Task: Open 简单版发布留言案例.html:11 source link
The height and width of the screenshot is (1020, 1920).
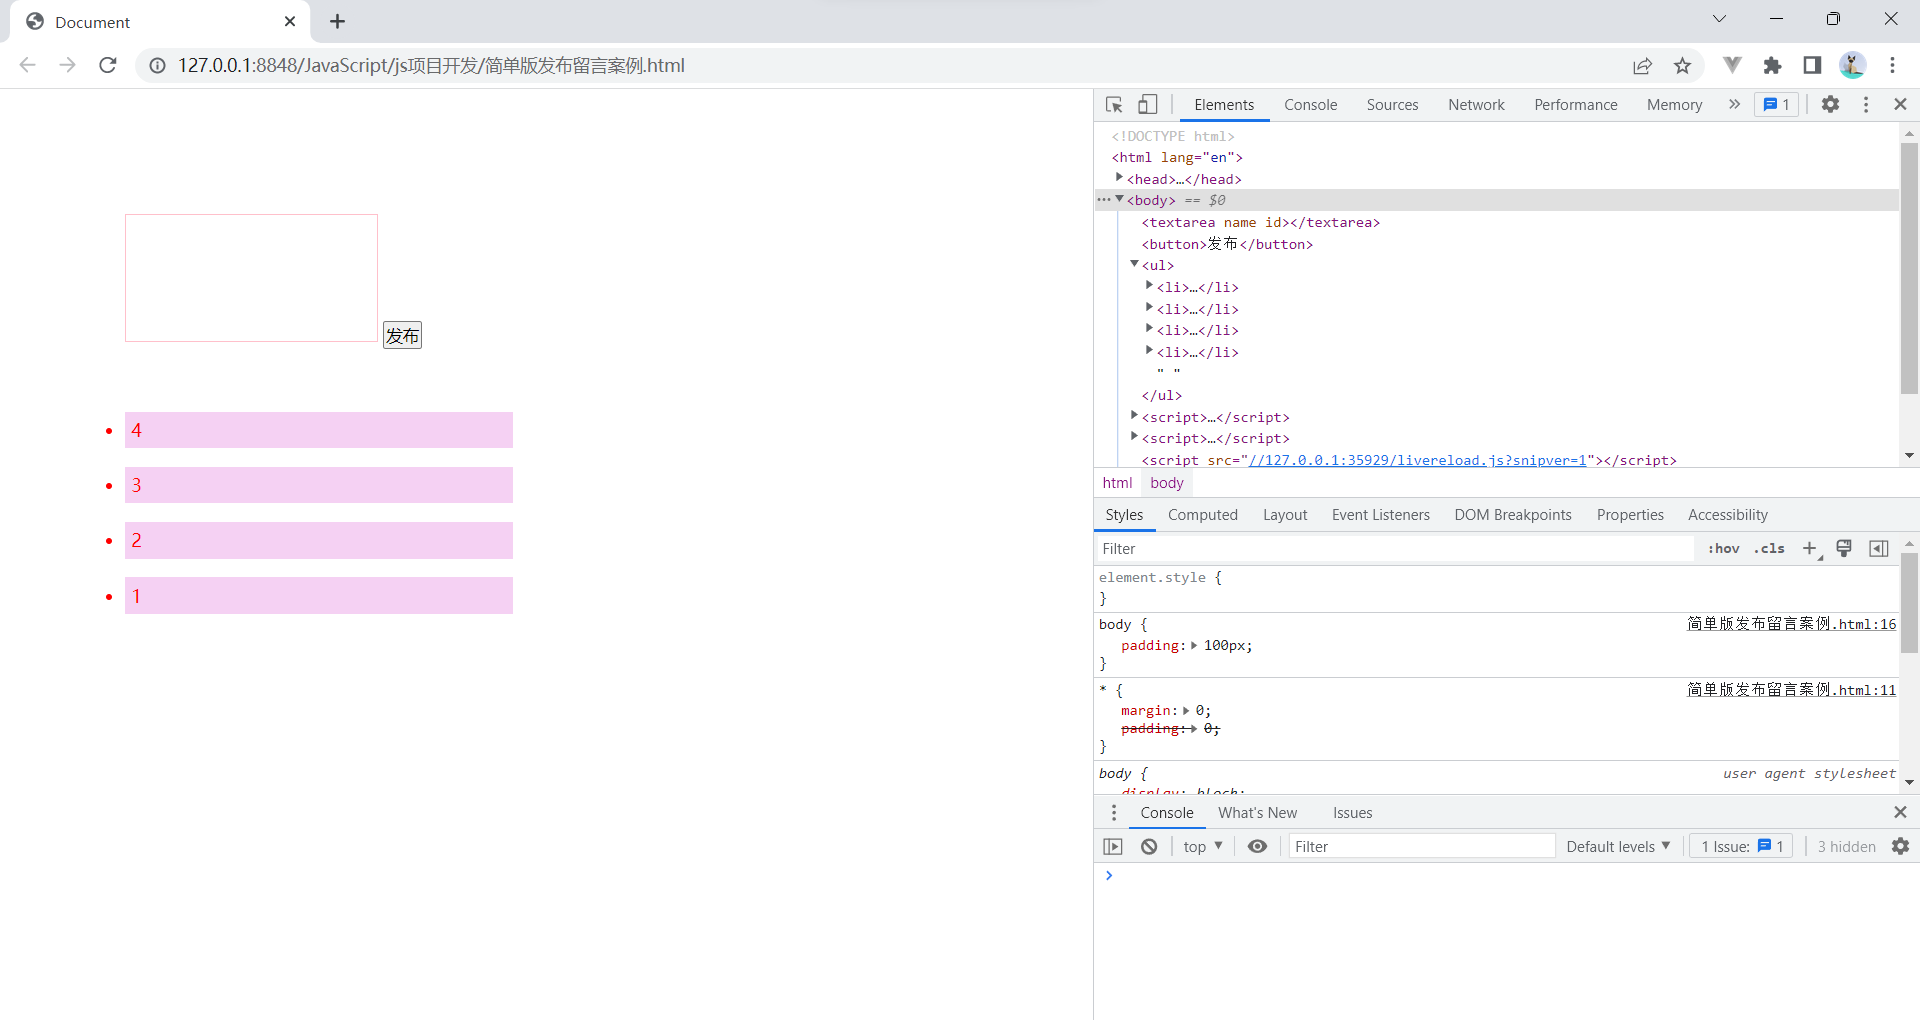Action: click(1791, 690)
